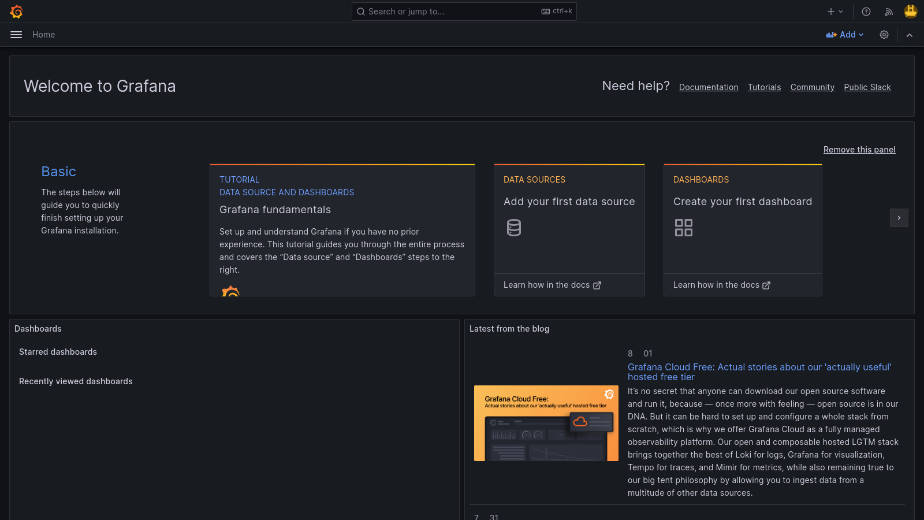Click the Grafana logo icon
The height and width of the screenshot is (520, 924).
tap(16, 11)
